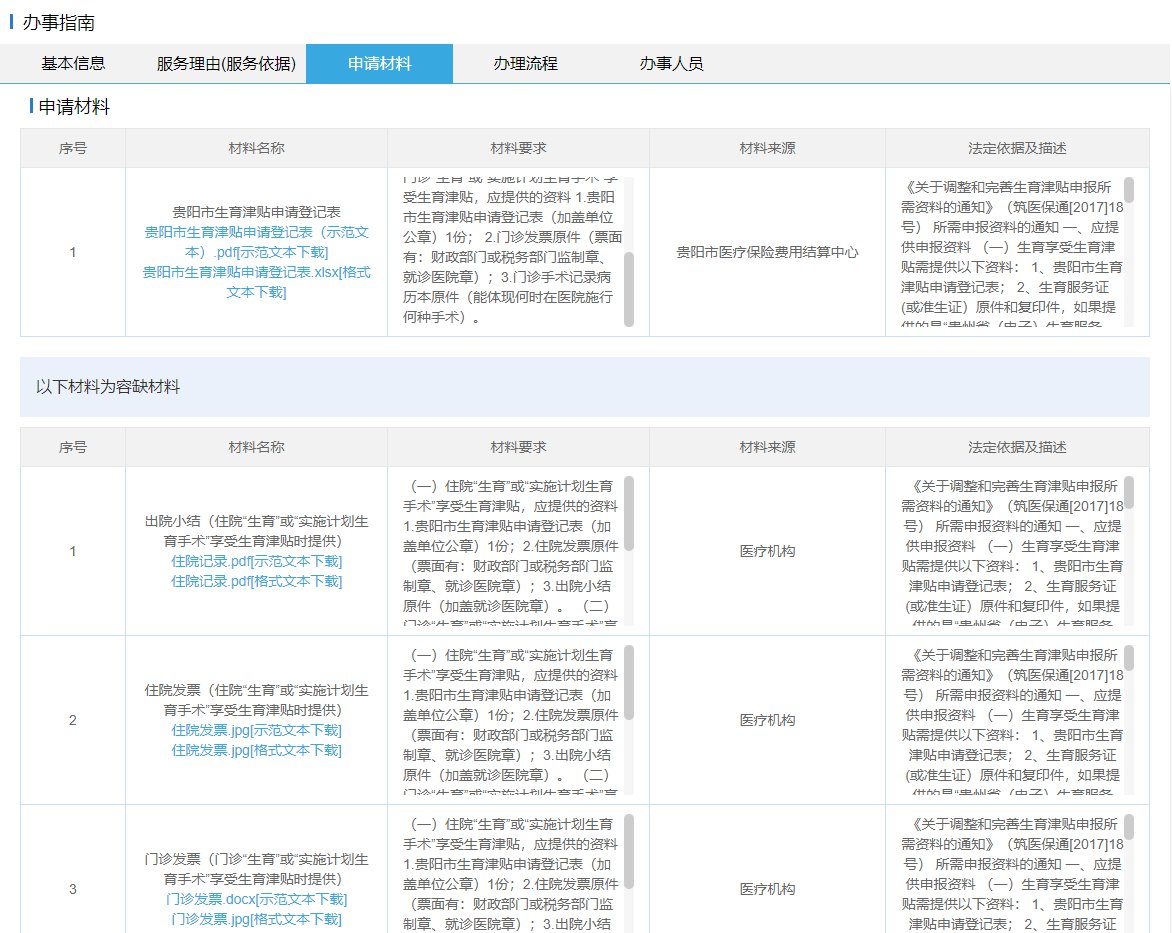Go to the 办理流程 tab

(525, 64)
